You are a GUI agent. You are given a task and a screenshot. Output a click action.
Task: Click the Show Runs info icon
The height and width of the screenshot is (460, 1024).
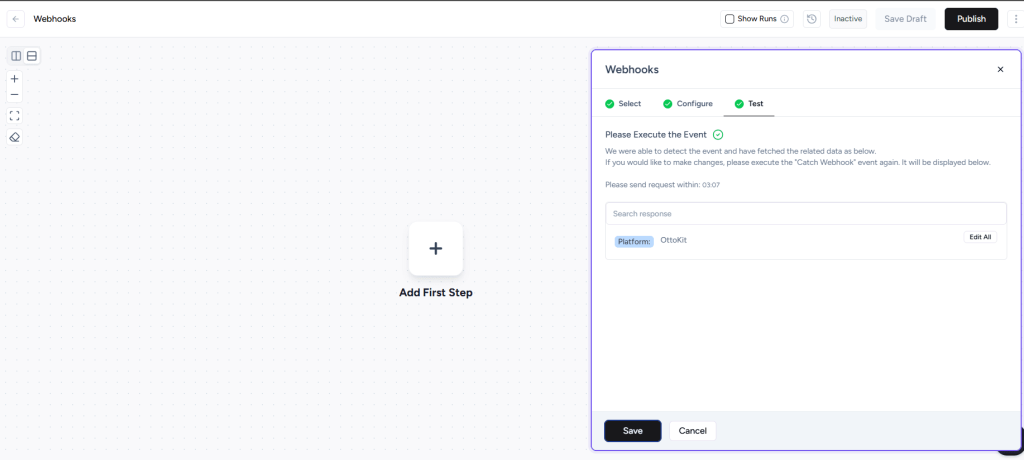pyautogui.click(x=784, y=19)
